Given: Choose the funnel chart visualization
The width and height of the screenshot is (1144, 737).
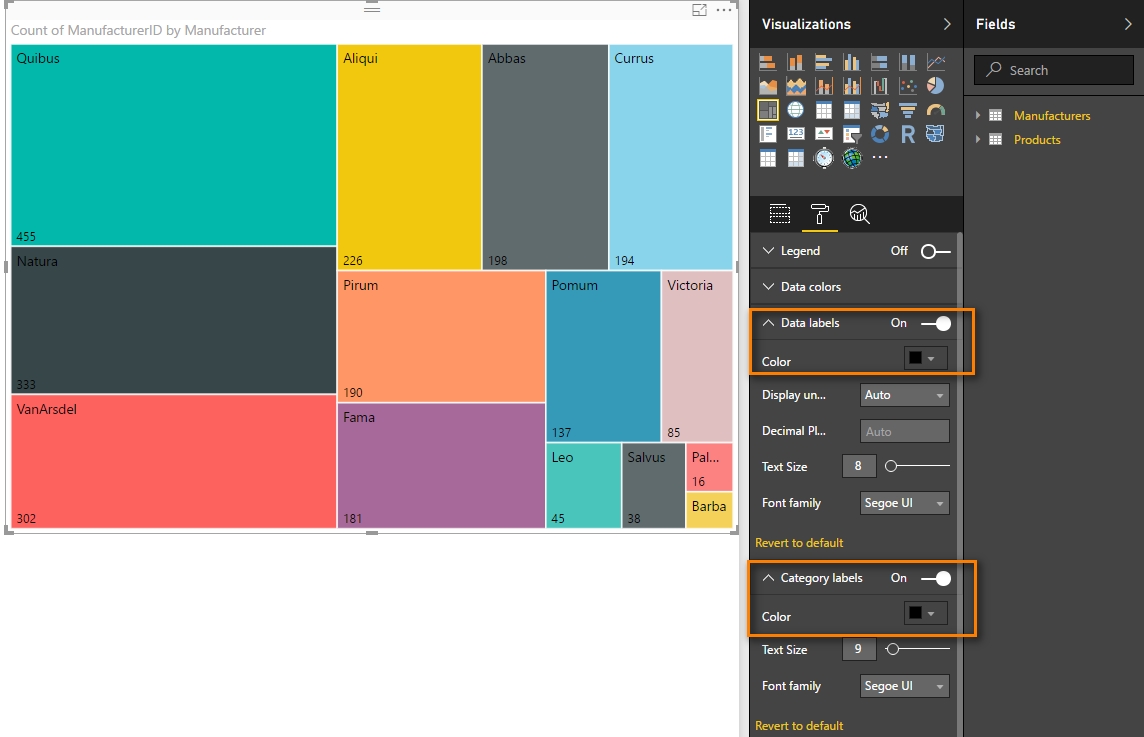Looking at the screenshot, I should coord(908,110).
